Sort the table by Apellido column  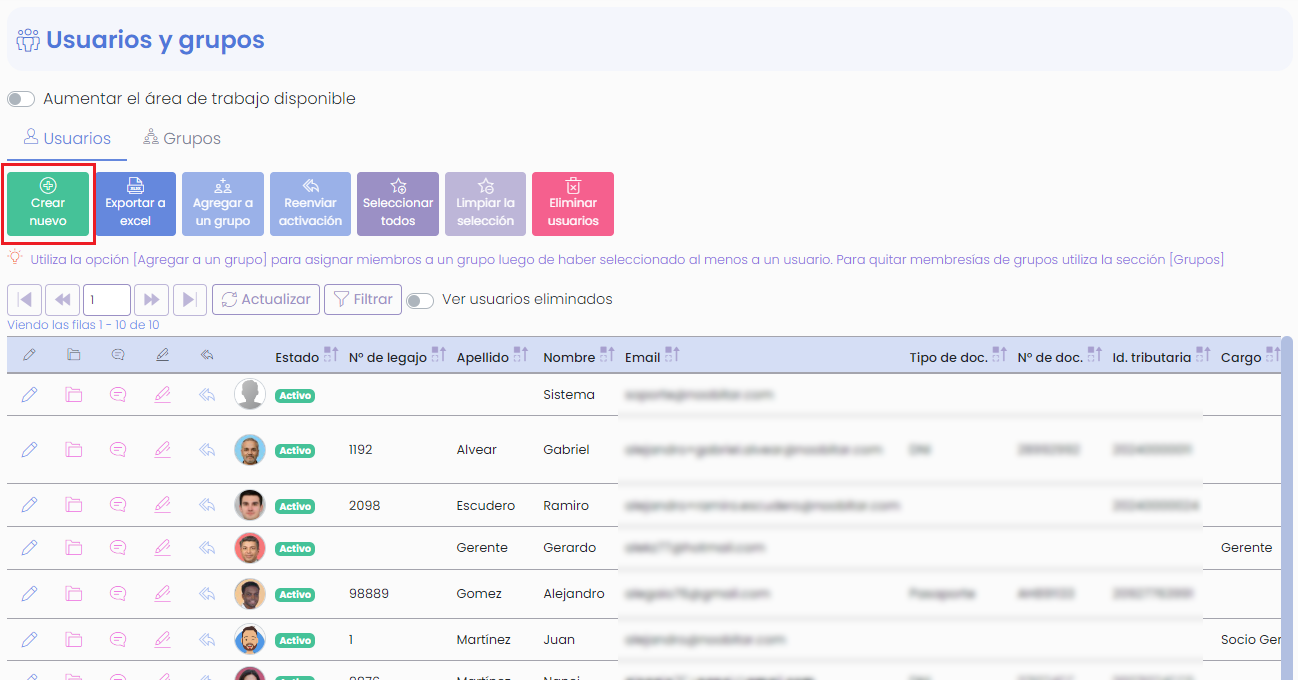521,356
